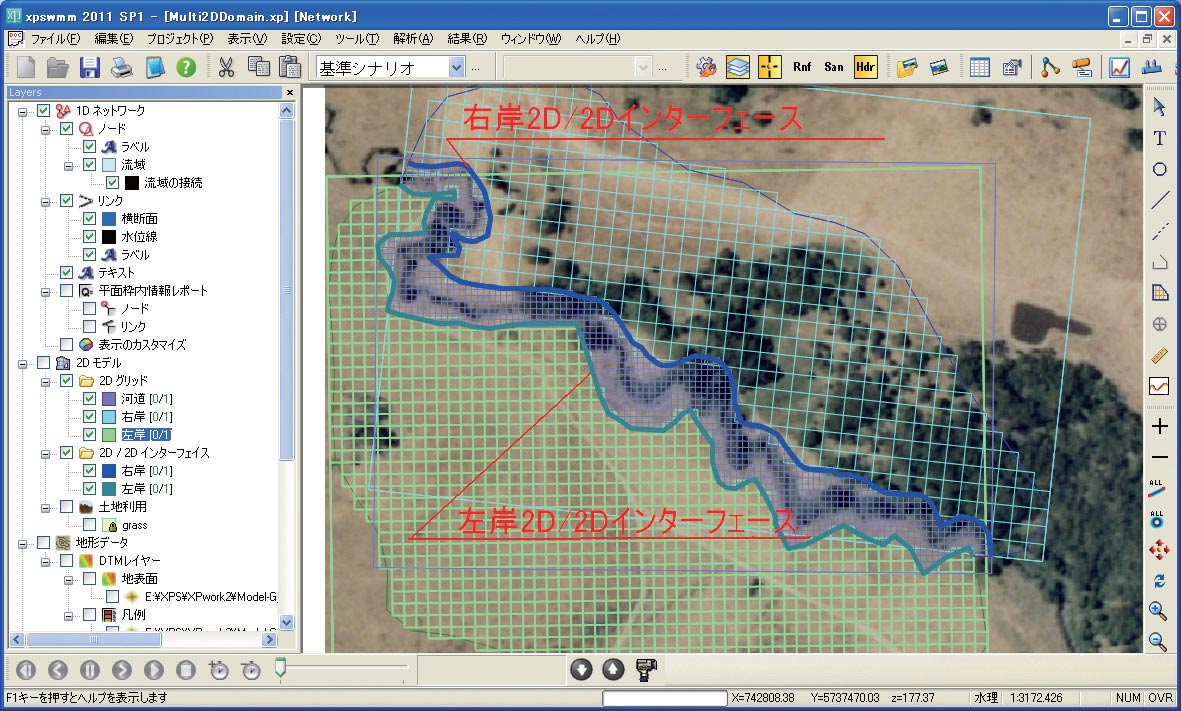Uncheck the 河道 [0/1] grid layer

pos(90,399)
